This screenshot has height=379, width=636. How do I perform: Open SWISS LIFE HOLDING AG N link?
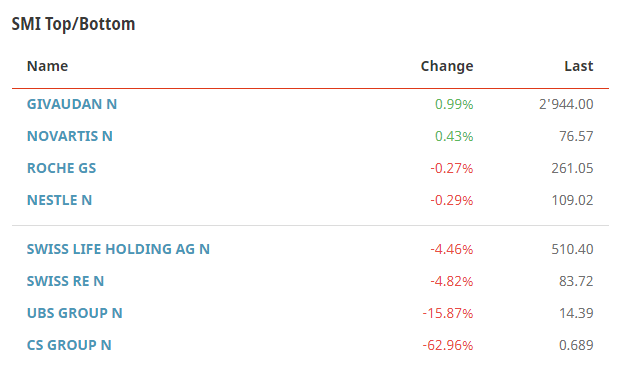pos(118,249)
